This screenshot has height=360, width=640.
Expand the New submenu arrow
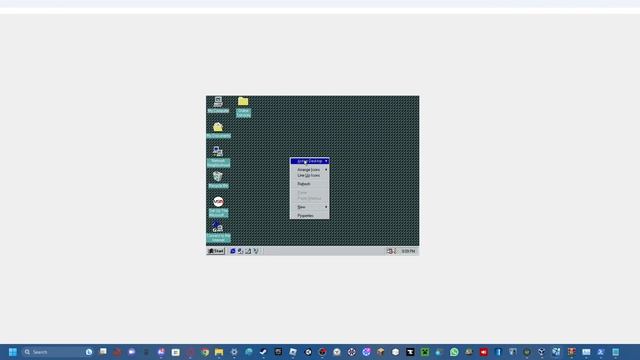326,207
